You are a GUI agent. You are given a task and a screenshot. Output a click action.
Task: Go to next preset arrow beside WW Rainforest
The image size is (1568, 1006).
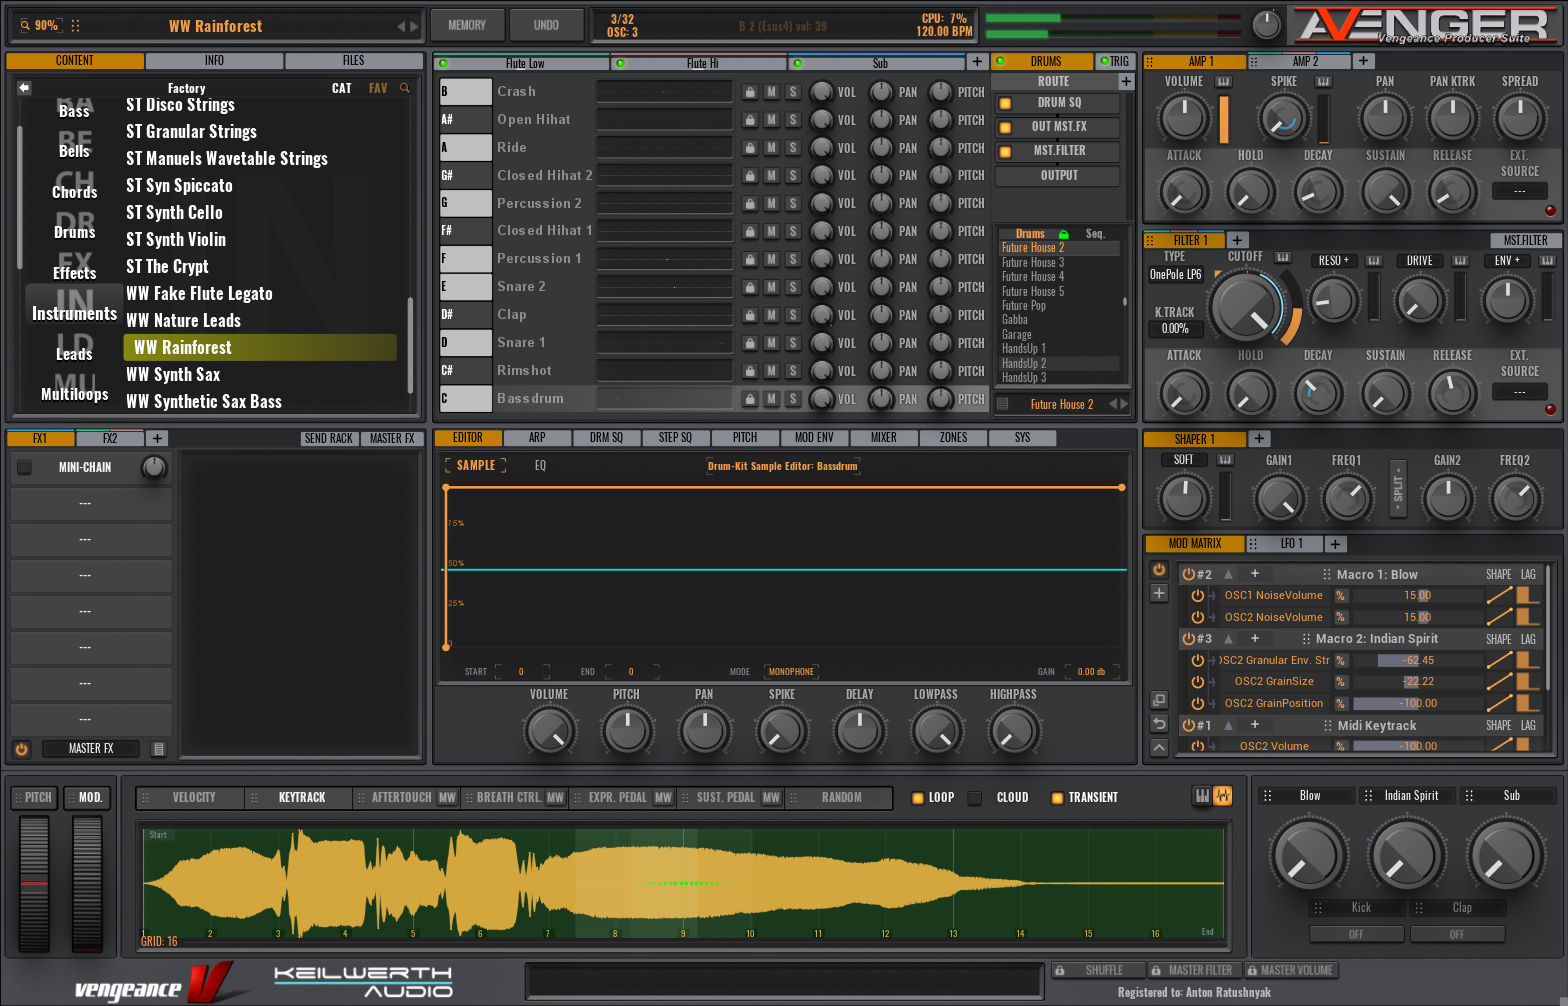(414, 26)
